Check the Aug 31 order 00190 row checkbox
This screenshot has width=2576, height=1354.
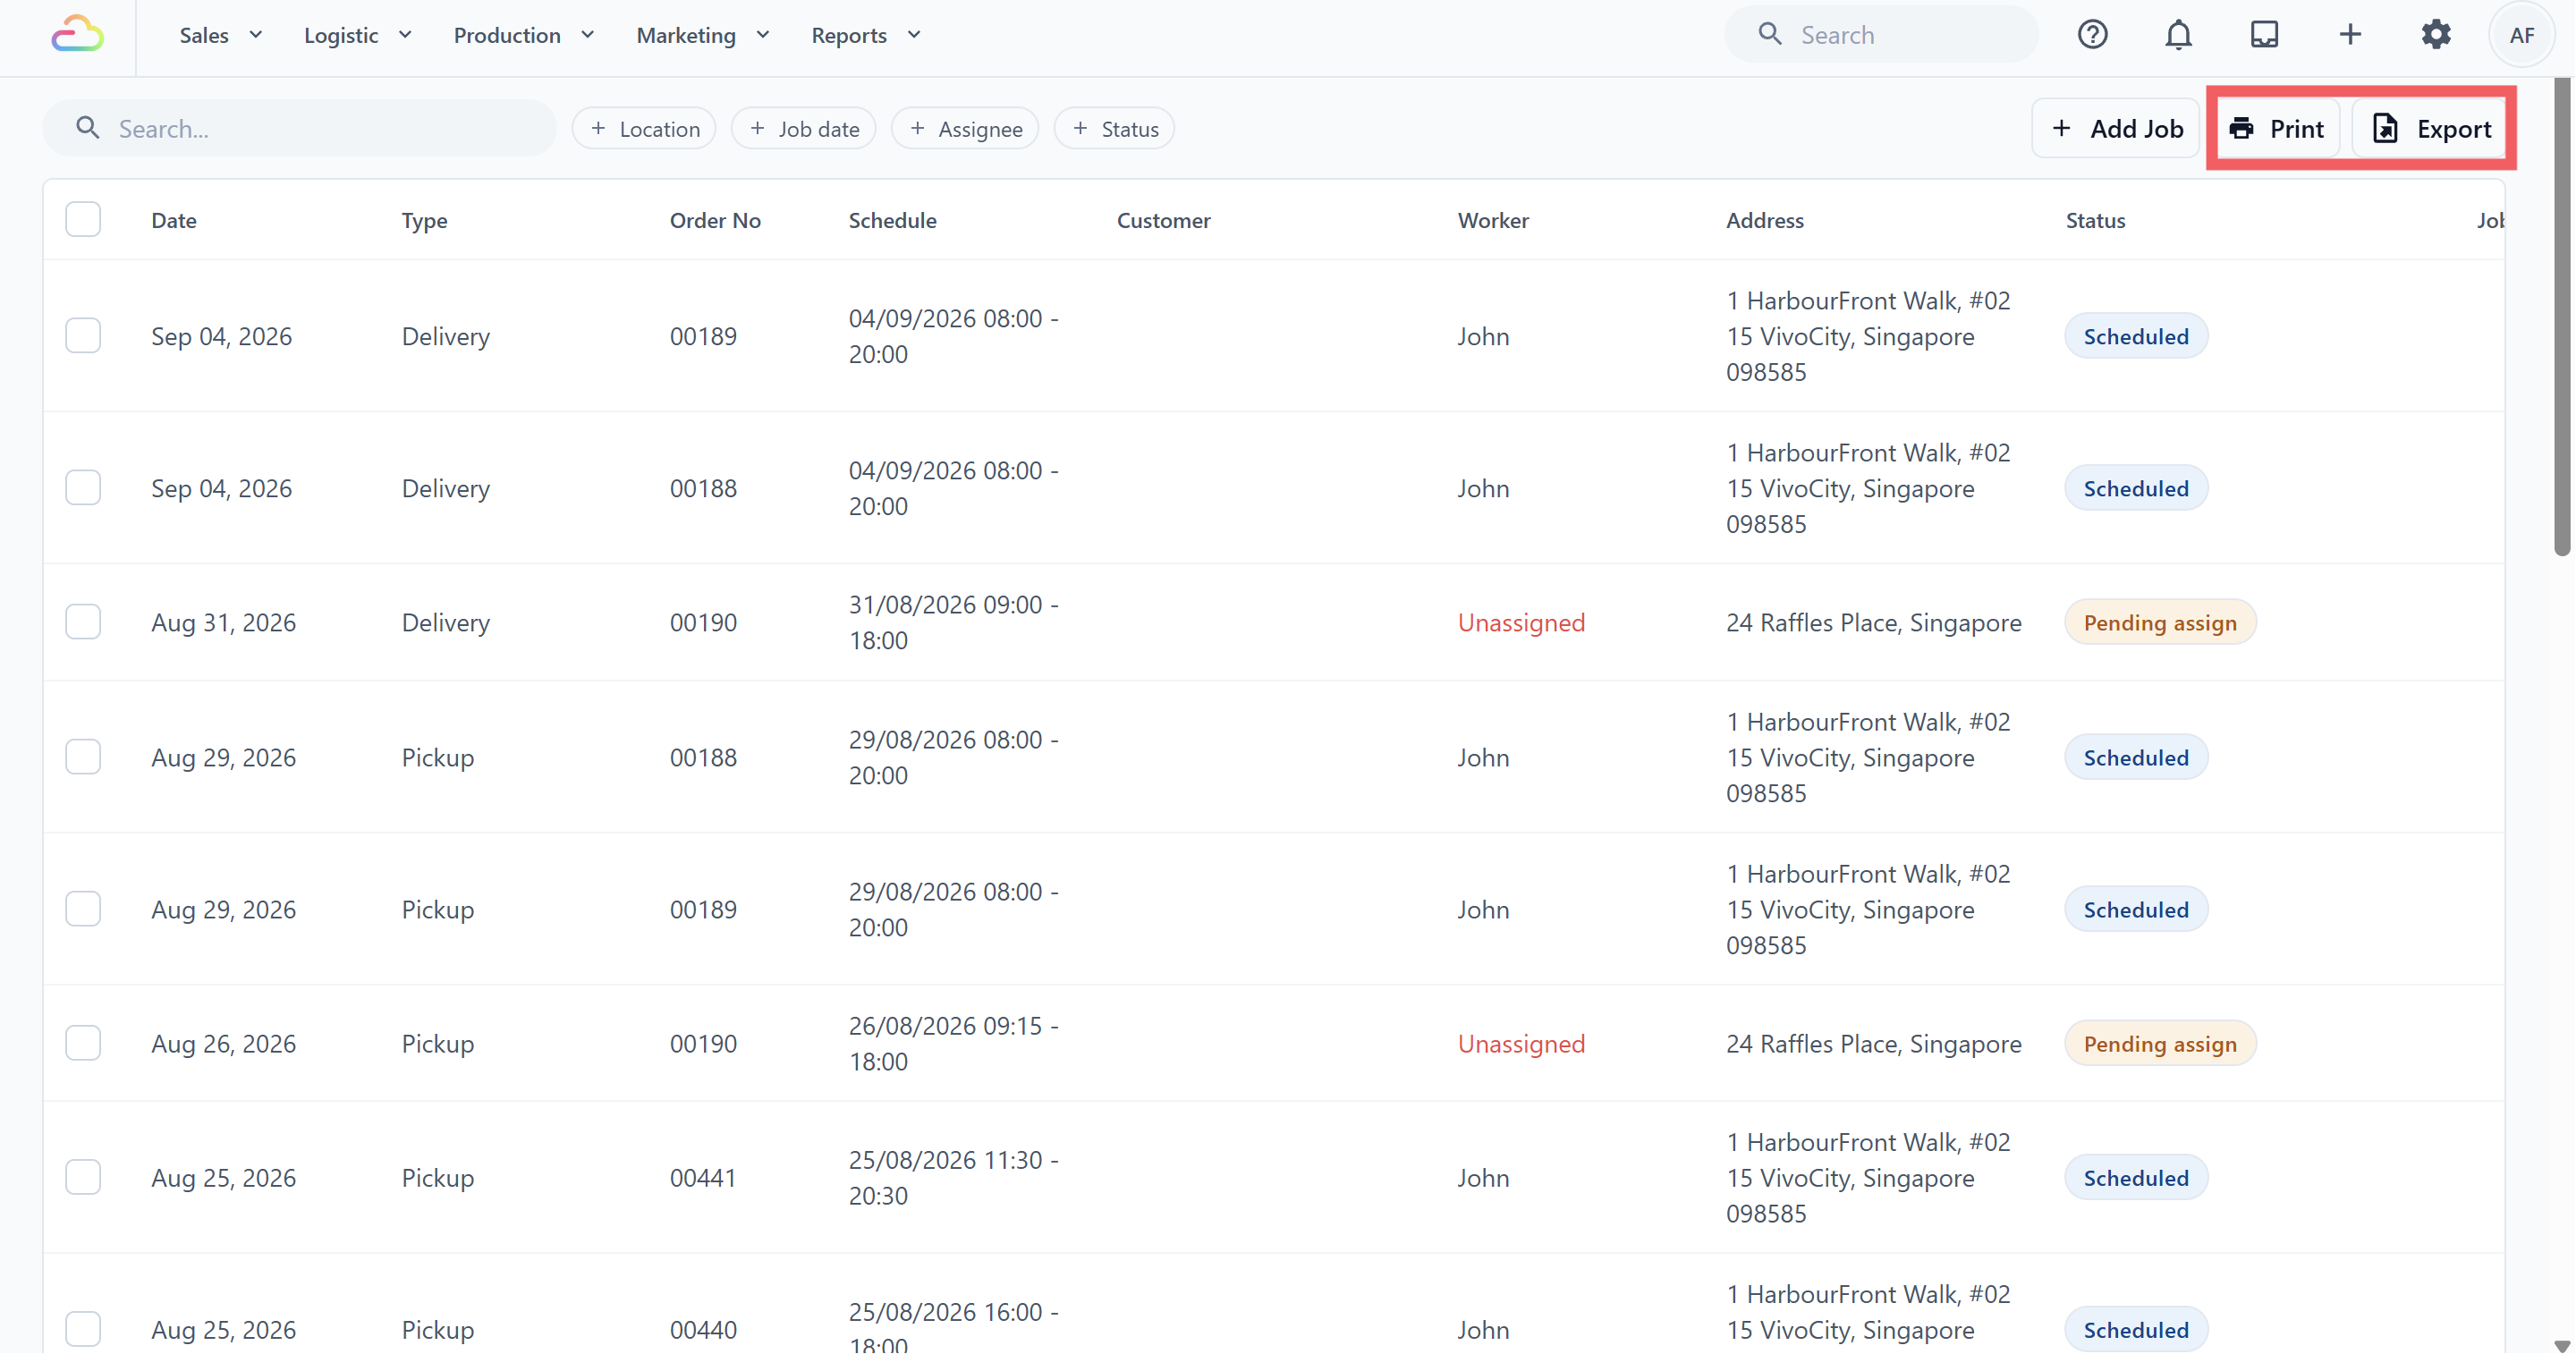pyautogui.click(x=83, y=621)
